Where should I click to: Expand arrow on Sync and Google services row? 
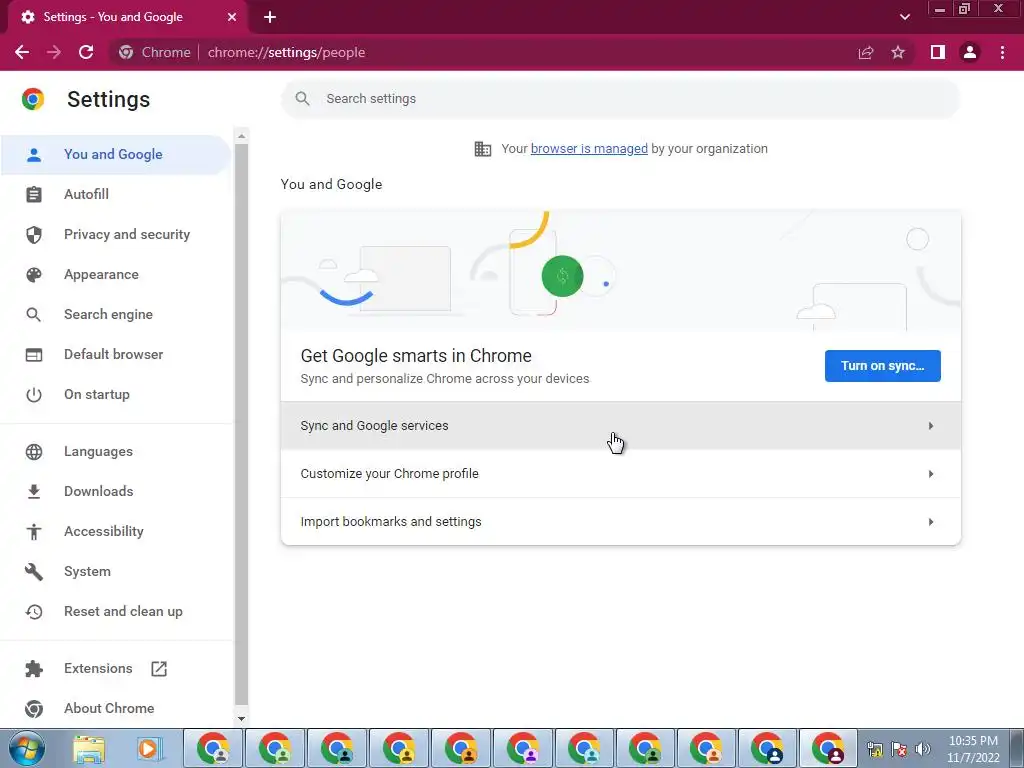point(931,426)
